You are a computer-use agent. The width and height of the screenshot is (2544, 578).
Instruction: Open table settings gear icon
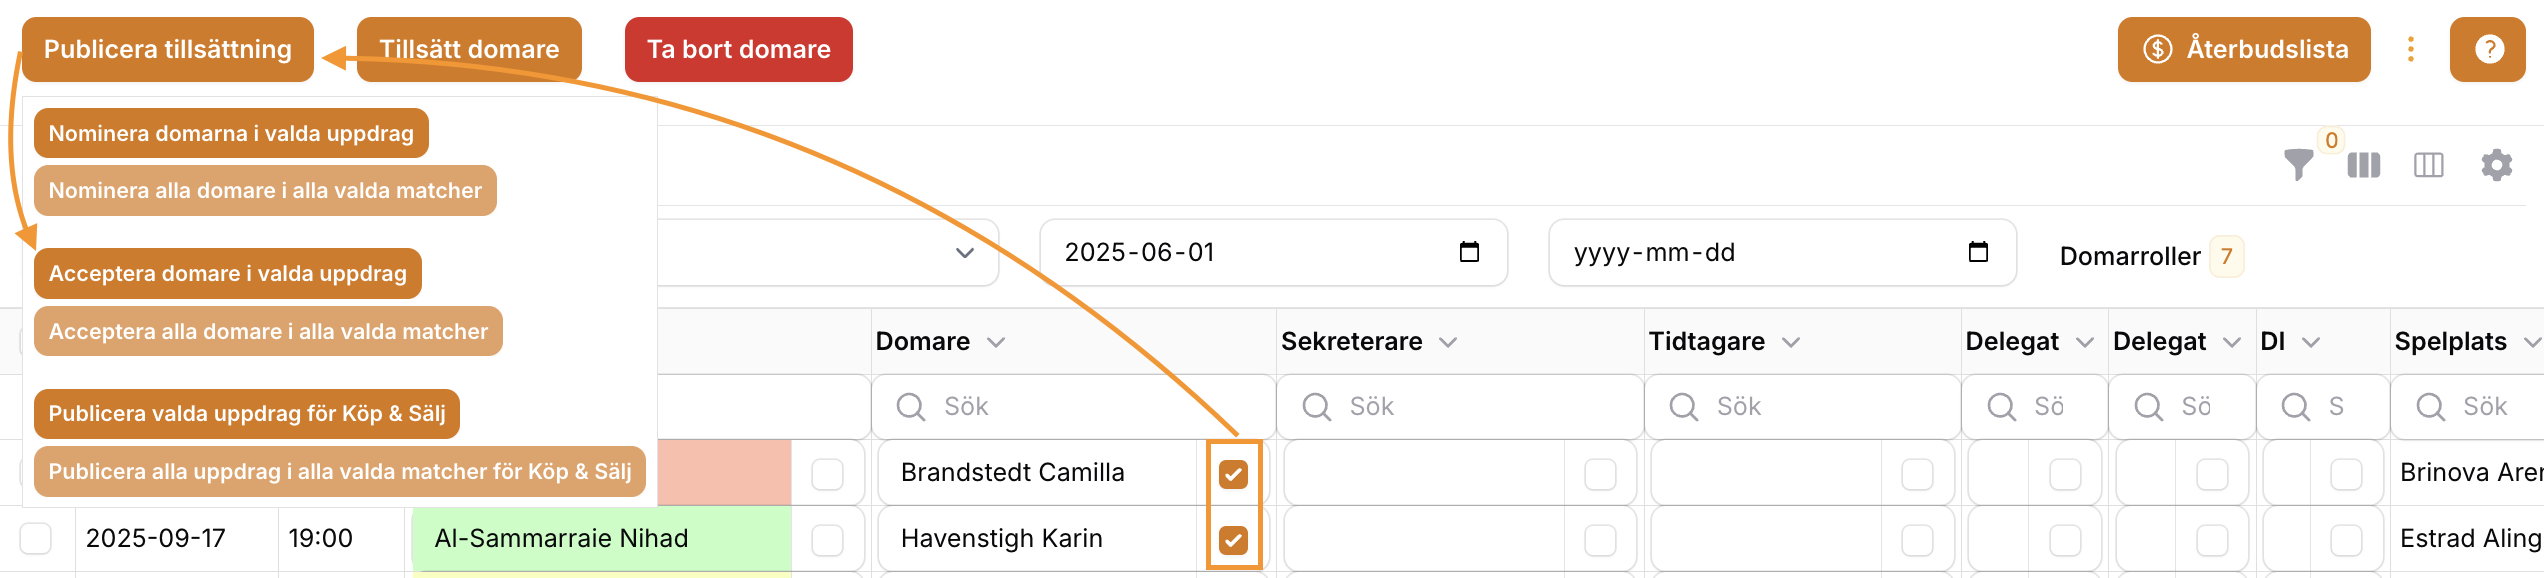(2497, 165)
